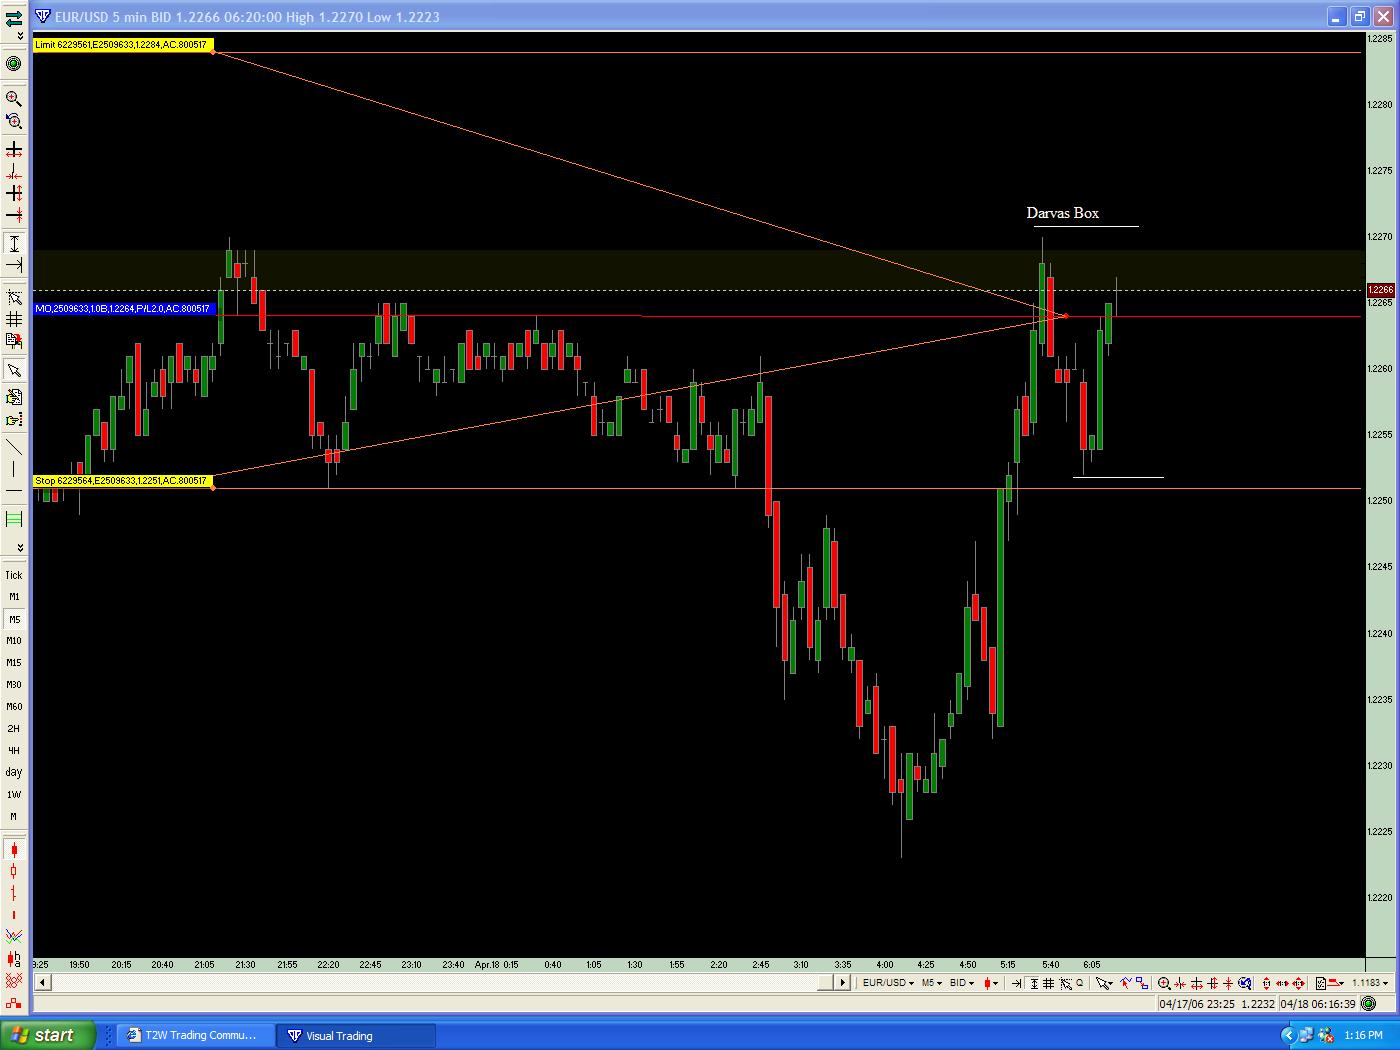Switch chart to M10 timeframe
This screenshot has height=1050, width=1400.
click(14, 641)
